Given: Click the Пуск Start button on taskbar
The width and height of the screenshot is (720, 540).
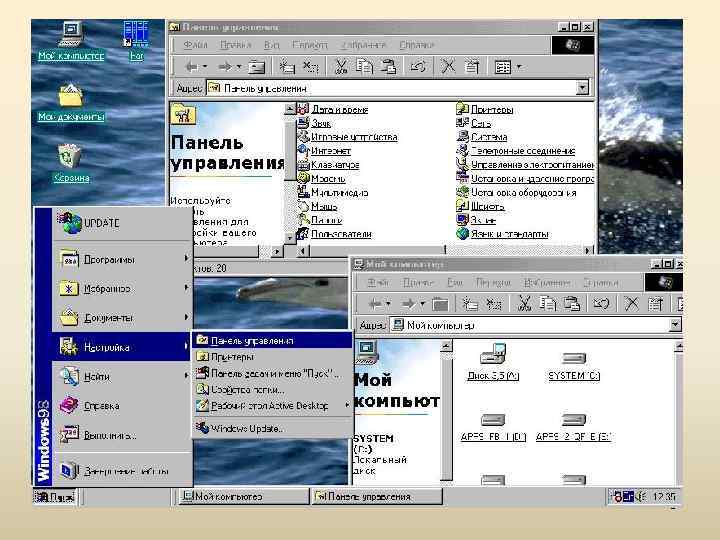Looking at the screenshot, I should tap(55, 497).
